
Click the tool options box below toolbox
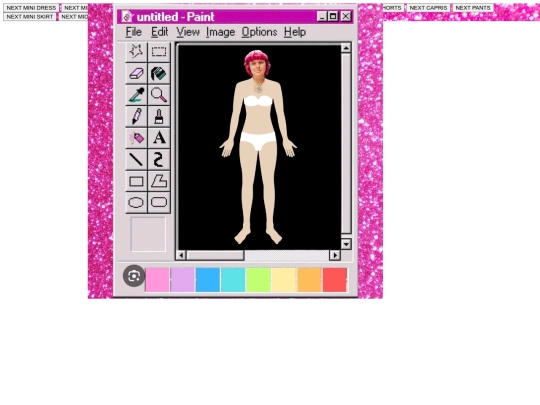click(148, 234)
